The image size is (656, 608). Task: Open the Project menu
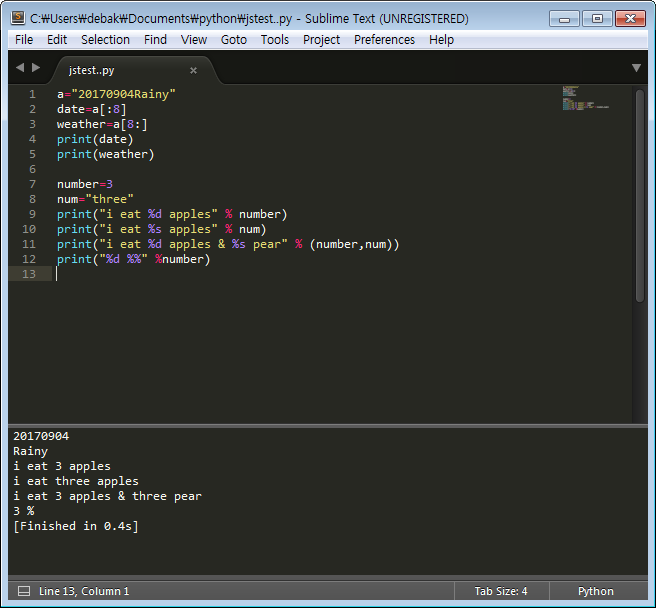(x=321, y=40)
